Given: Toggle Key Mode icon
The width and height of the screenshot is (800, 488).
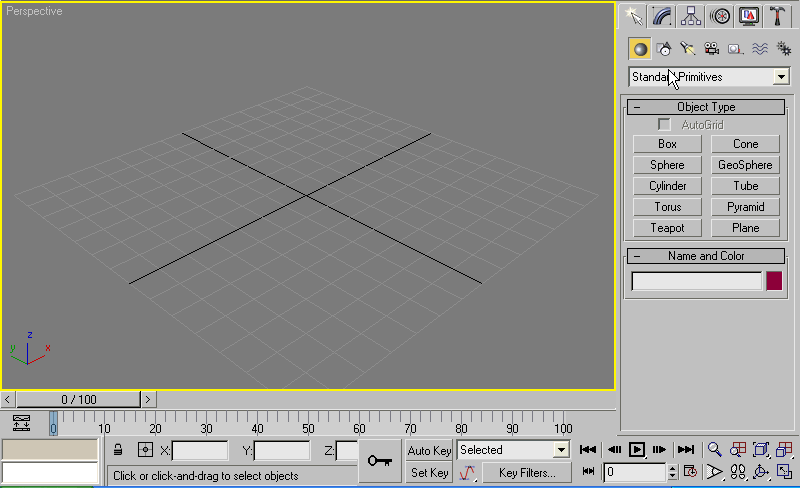Looking at the screenshot, I should coord(588,471).
